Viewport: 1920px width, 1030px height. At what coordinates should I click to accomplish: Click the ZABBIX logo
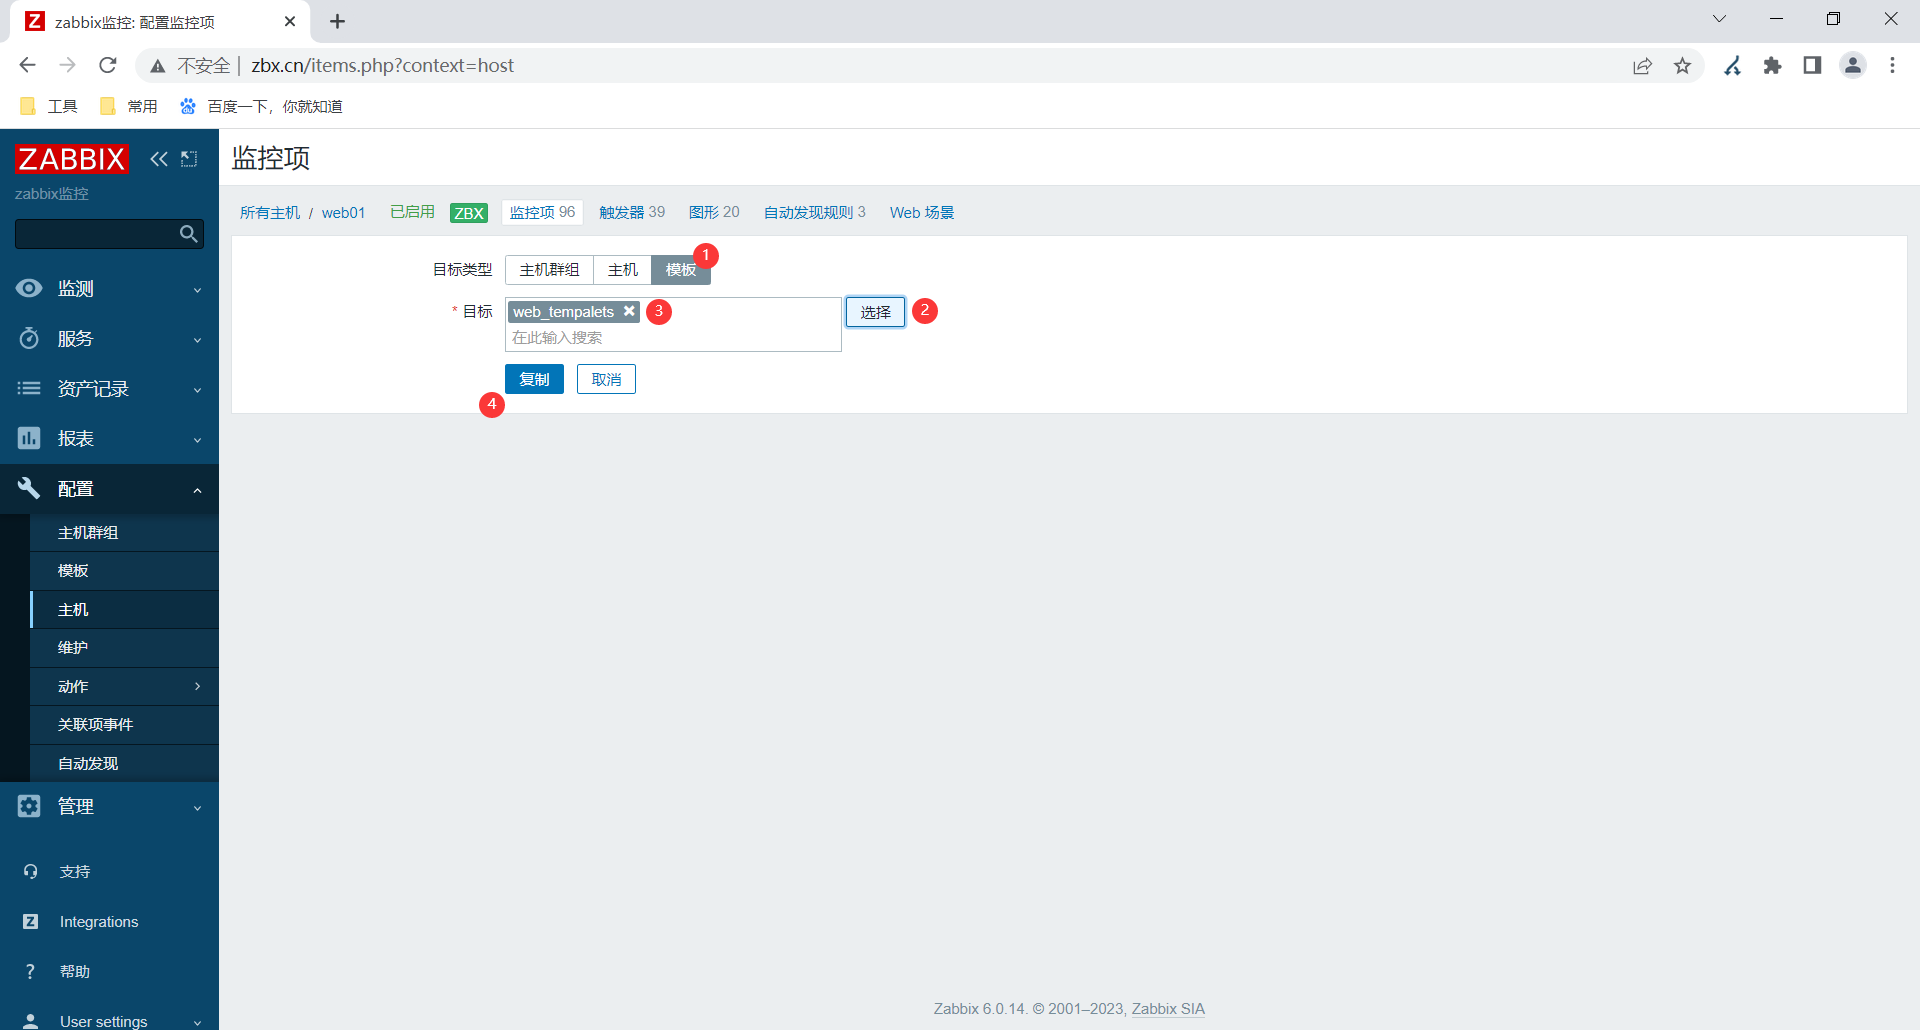click(x=72, y=159)
